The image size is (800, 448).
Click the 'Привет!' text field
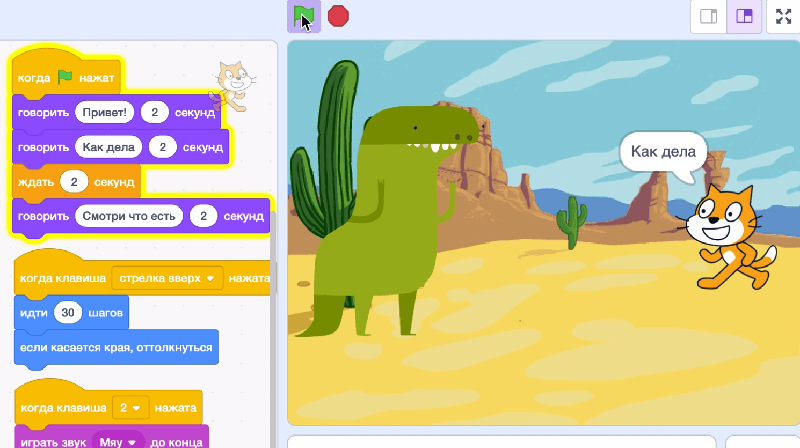[x=104, y=112]
